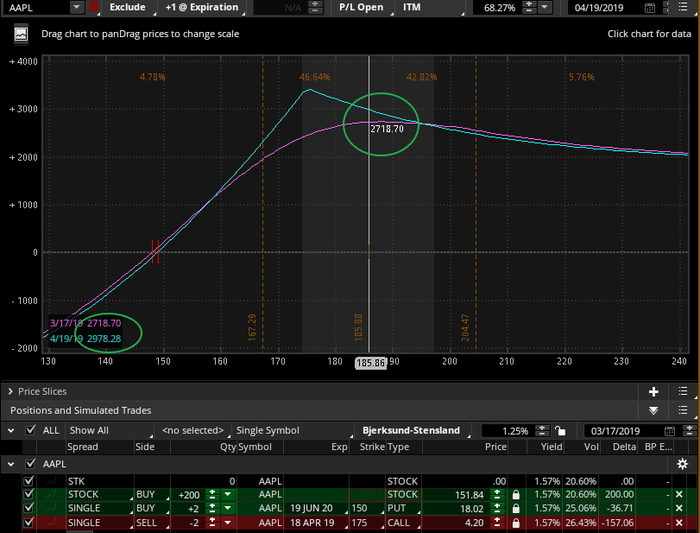Remove the SINGLE SELL CALL row
The width and height of the screenshot is (700, 533).
(679, 523)
